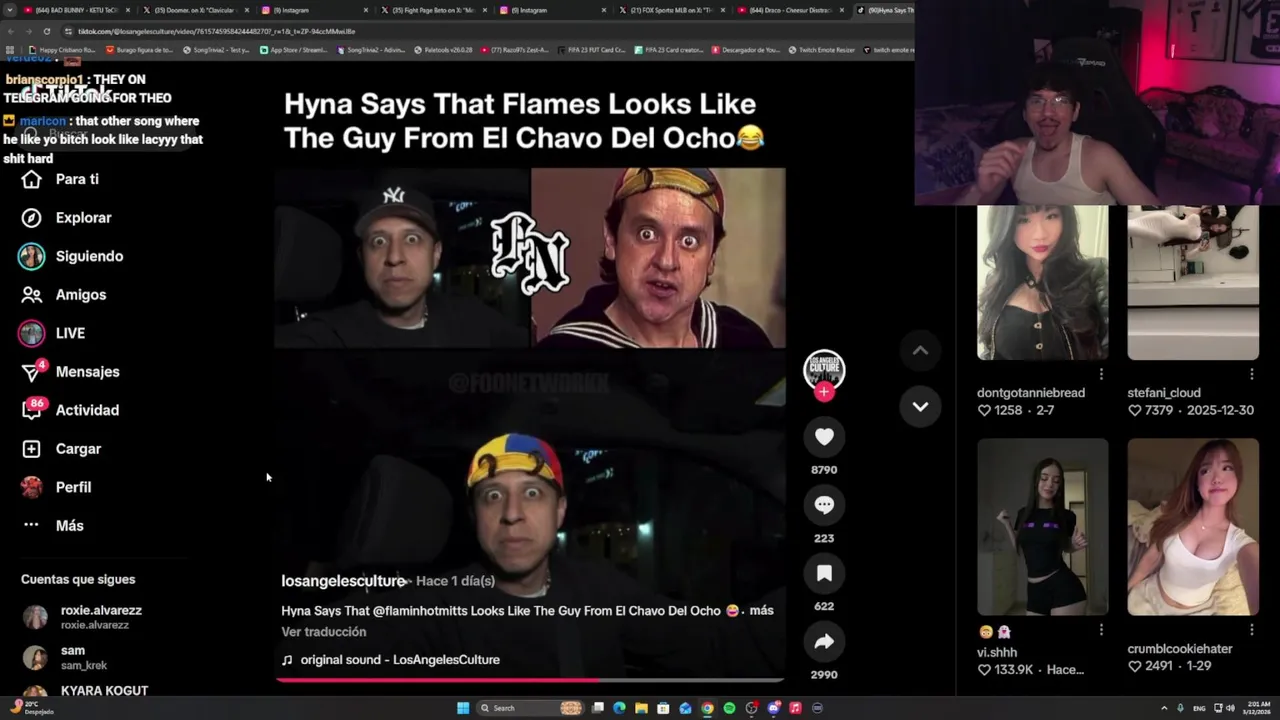Open stefani_cloud video thumbnail
Screen dimensions: 1280x720
coord(1193,283)
